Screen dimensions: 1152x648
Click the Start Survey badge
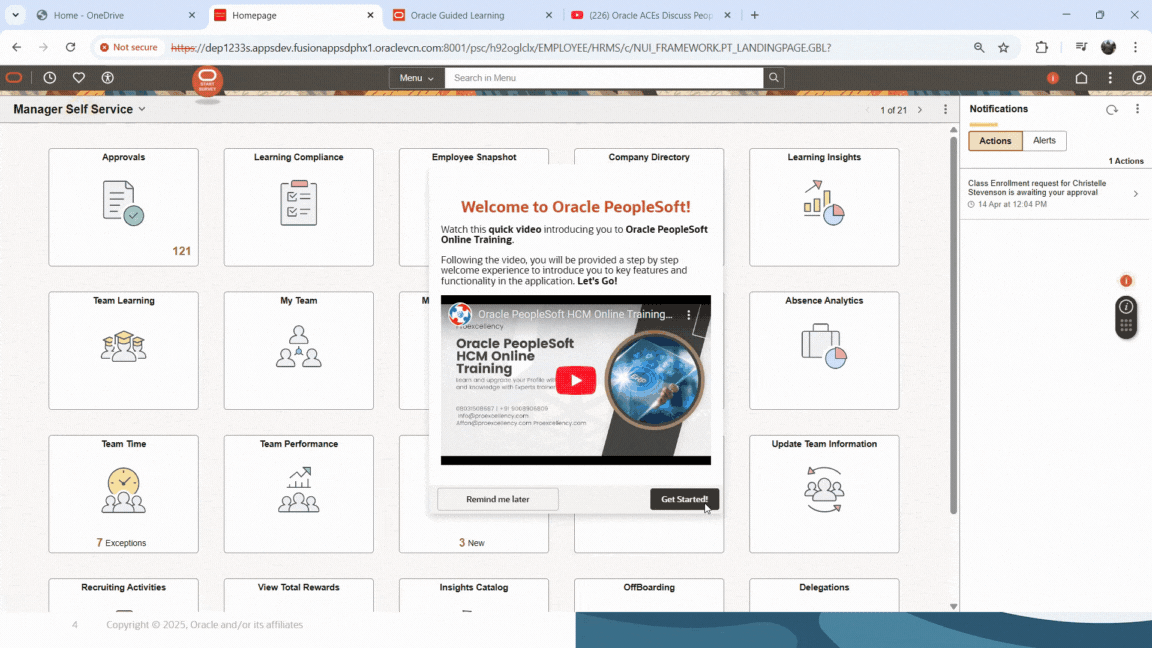pyautogui.click(x=207, y=81)
